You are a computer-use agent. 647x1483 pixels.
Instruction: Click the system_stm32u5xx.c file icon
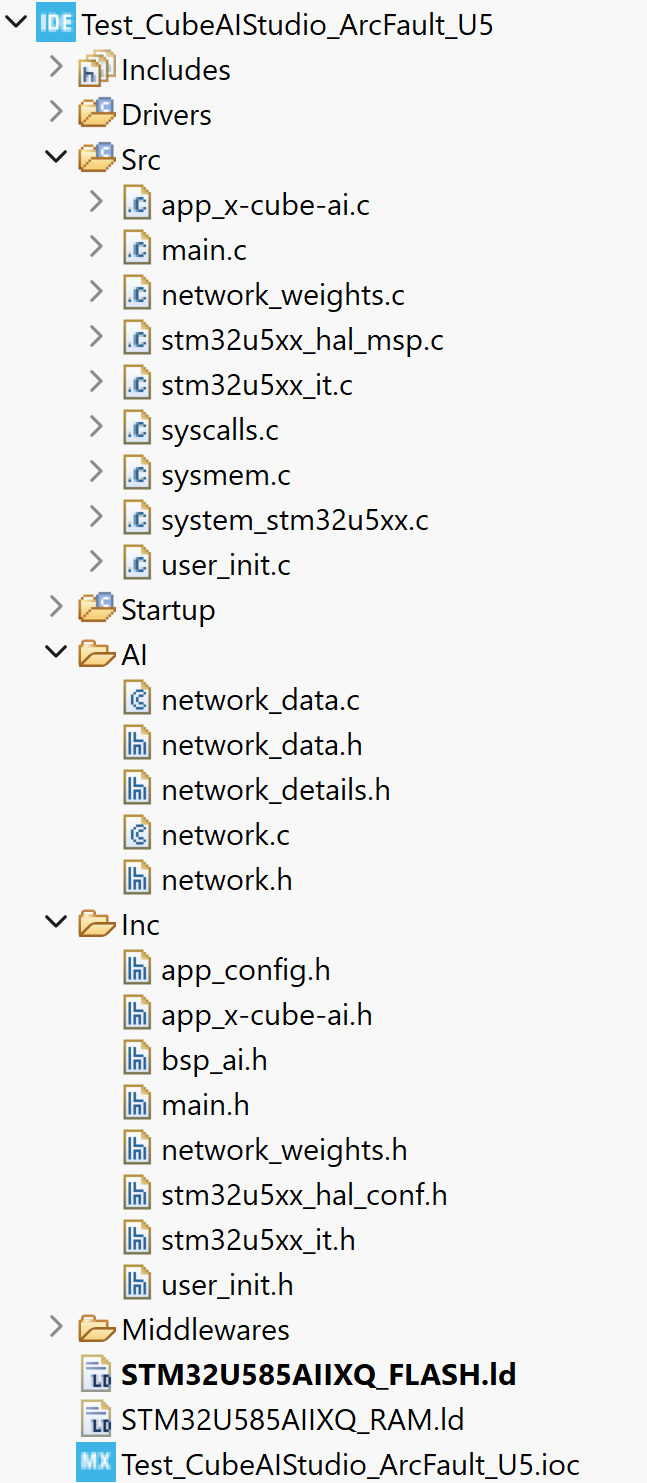coord(137,519)
